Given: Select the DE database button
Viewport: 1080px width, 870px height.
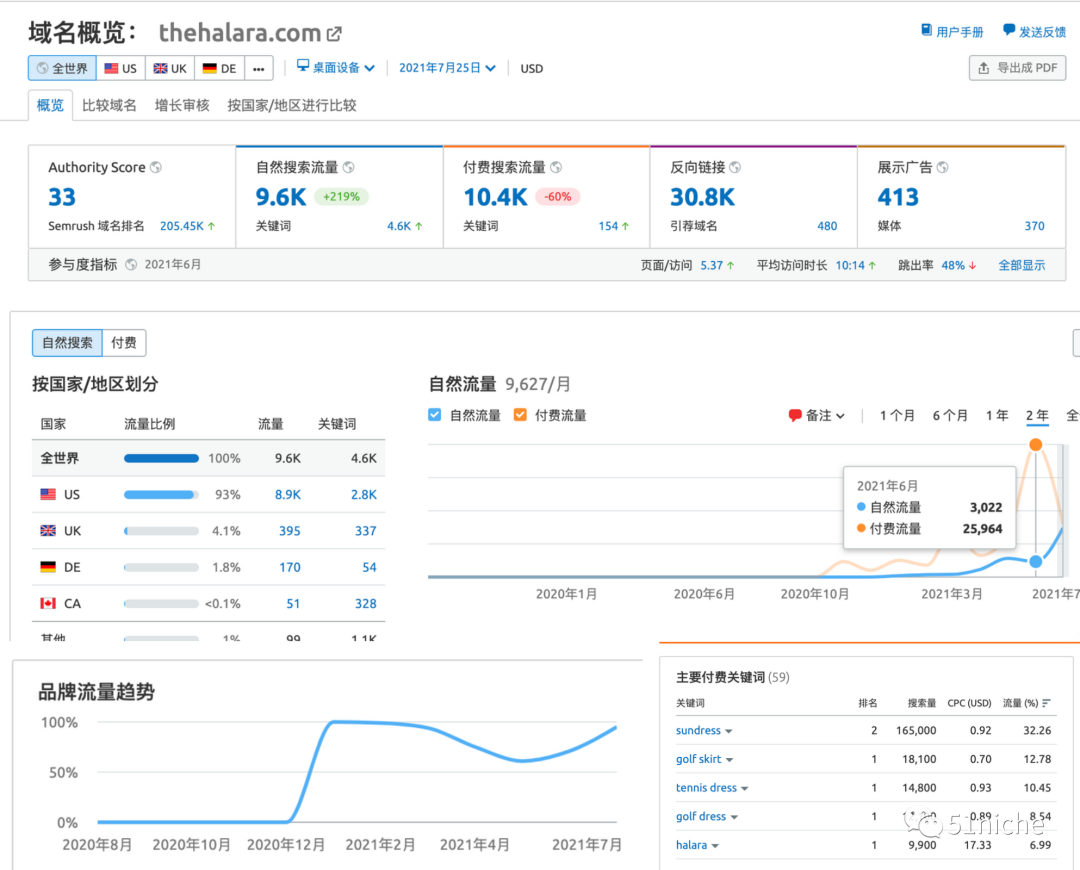Looking at the screenshot, I should click(x=220, y=68).
